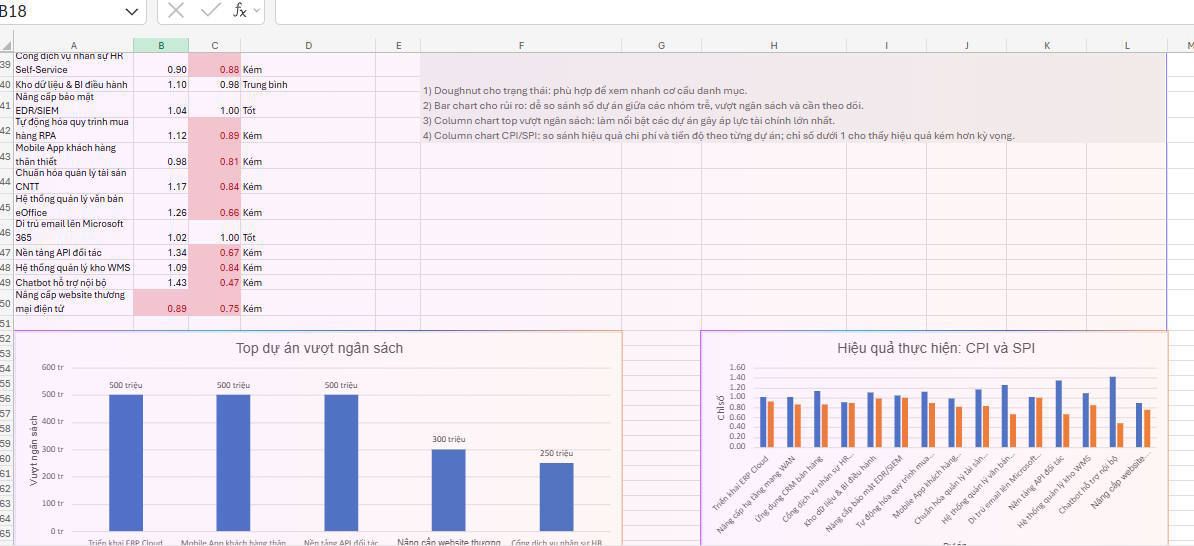
Task: Click cell 'Nâng cấp website thương mại điện tử'
Action: (x=74, y=302)
